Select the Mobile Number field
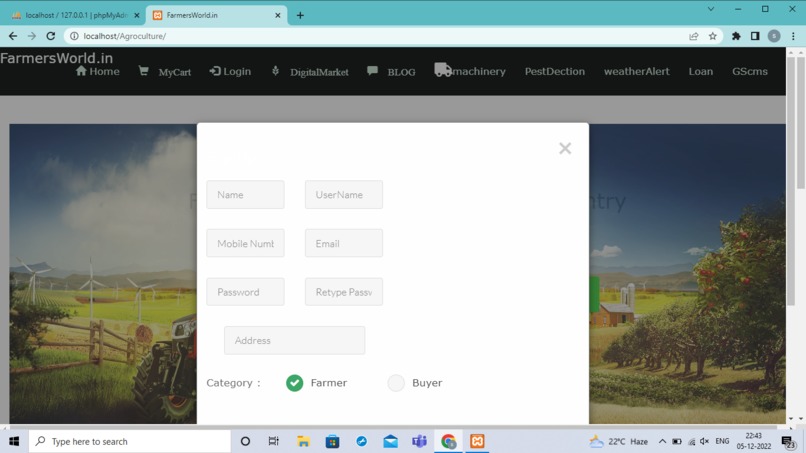The image size is (806, 453). 245,243
